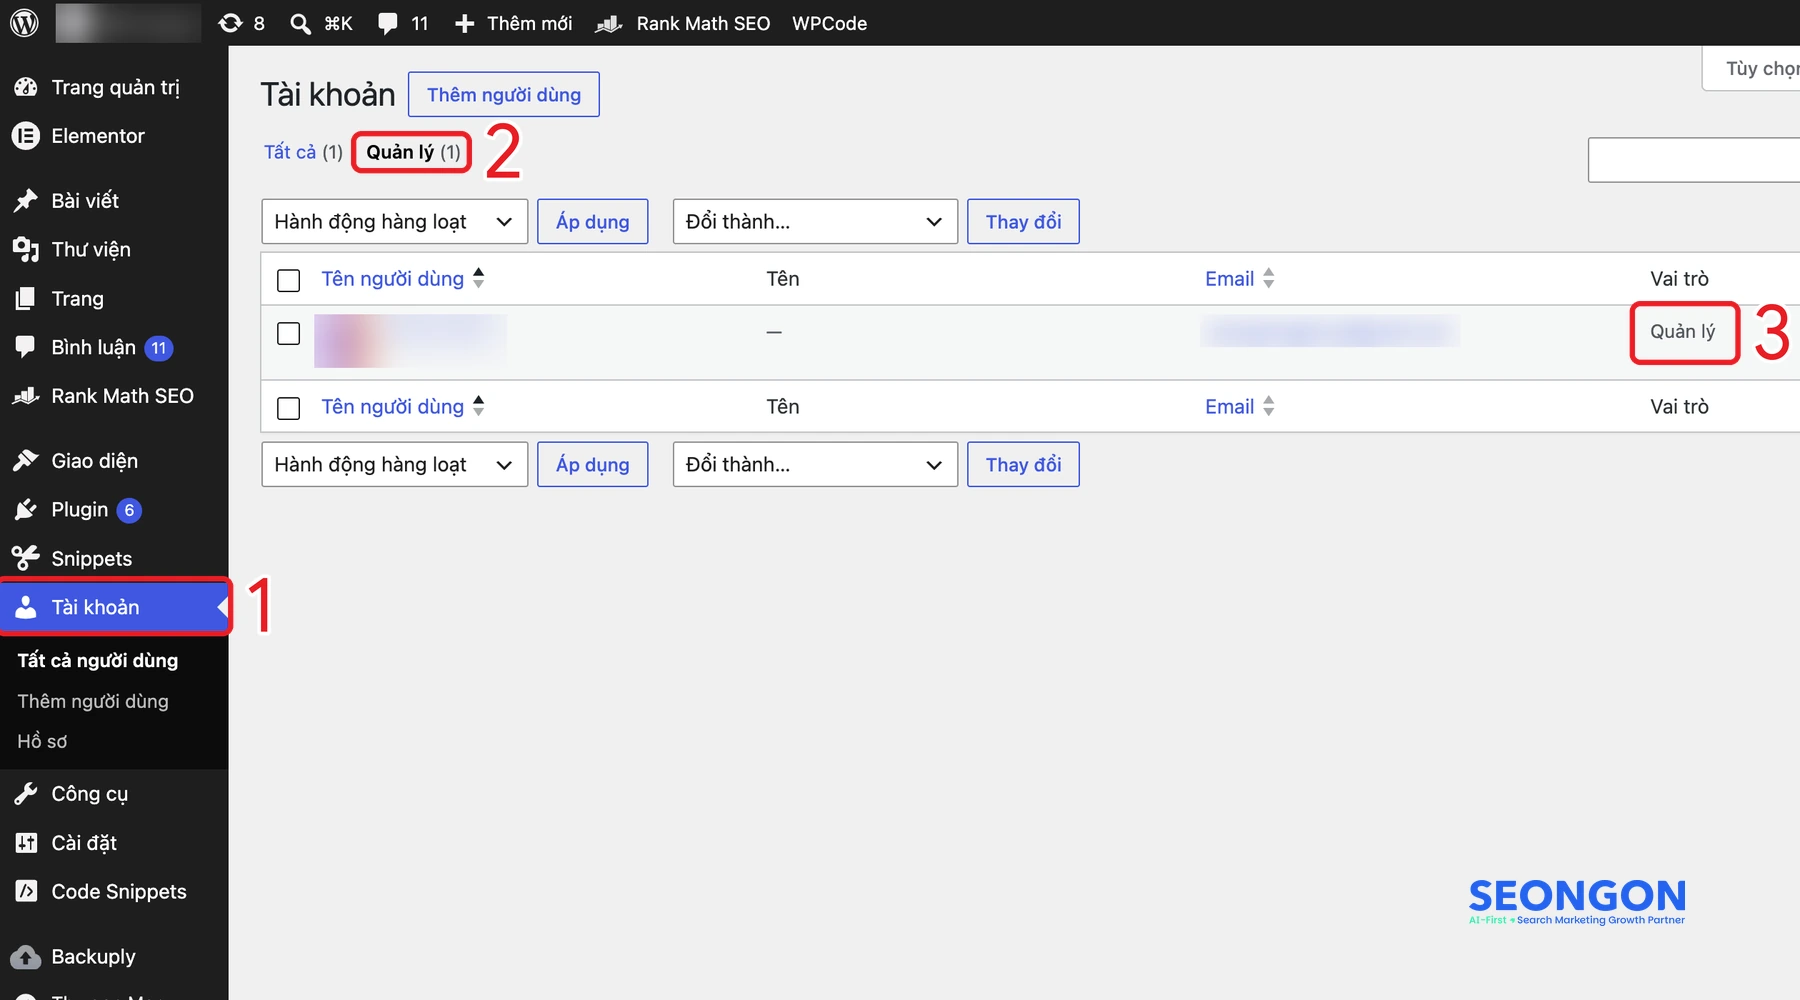
Task: Click the WordPress logo icon
Action: (x=24, y=23)
